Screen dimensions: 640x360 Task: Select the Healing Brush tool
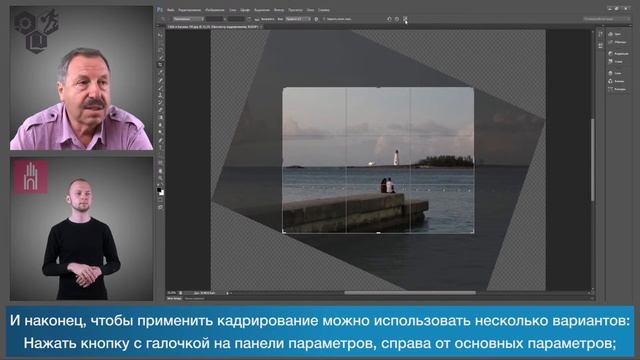pos(160,80)
